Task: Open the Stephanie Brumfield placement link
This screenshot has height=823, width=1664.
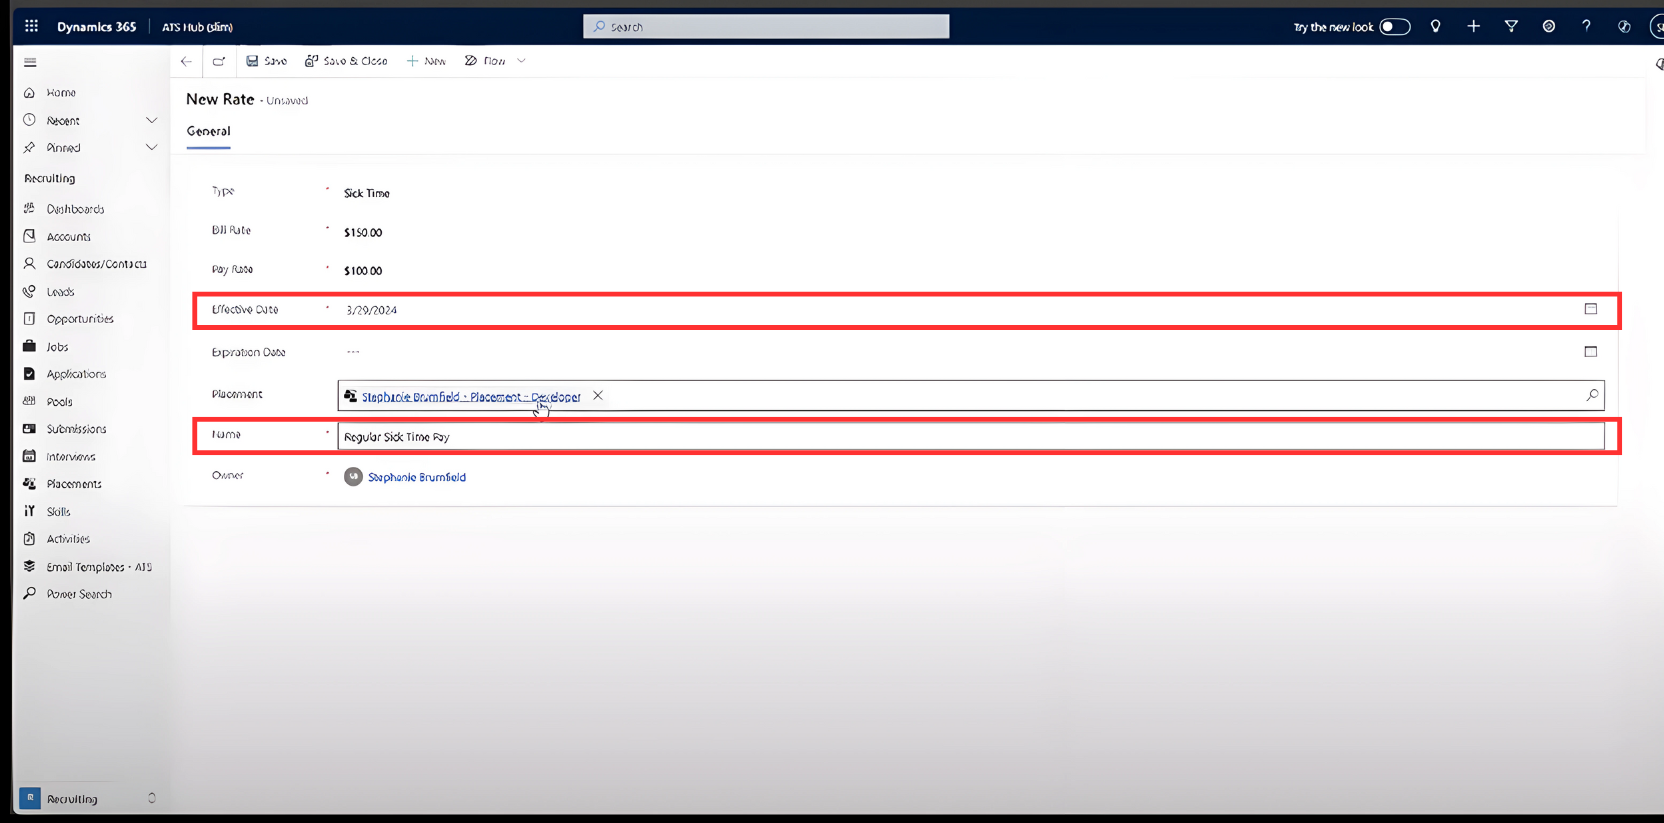Action: point(471,397)
